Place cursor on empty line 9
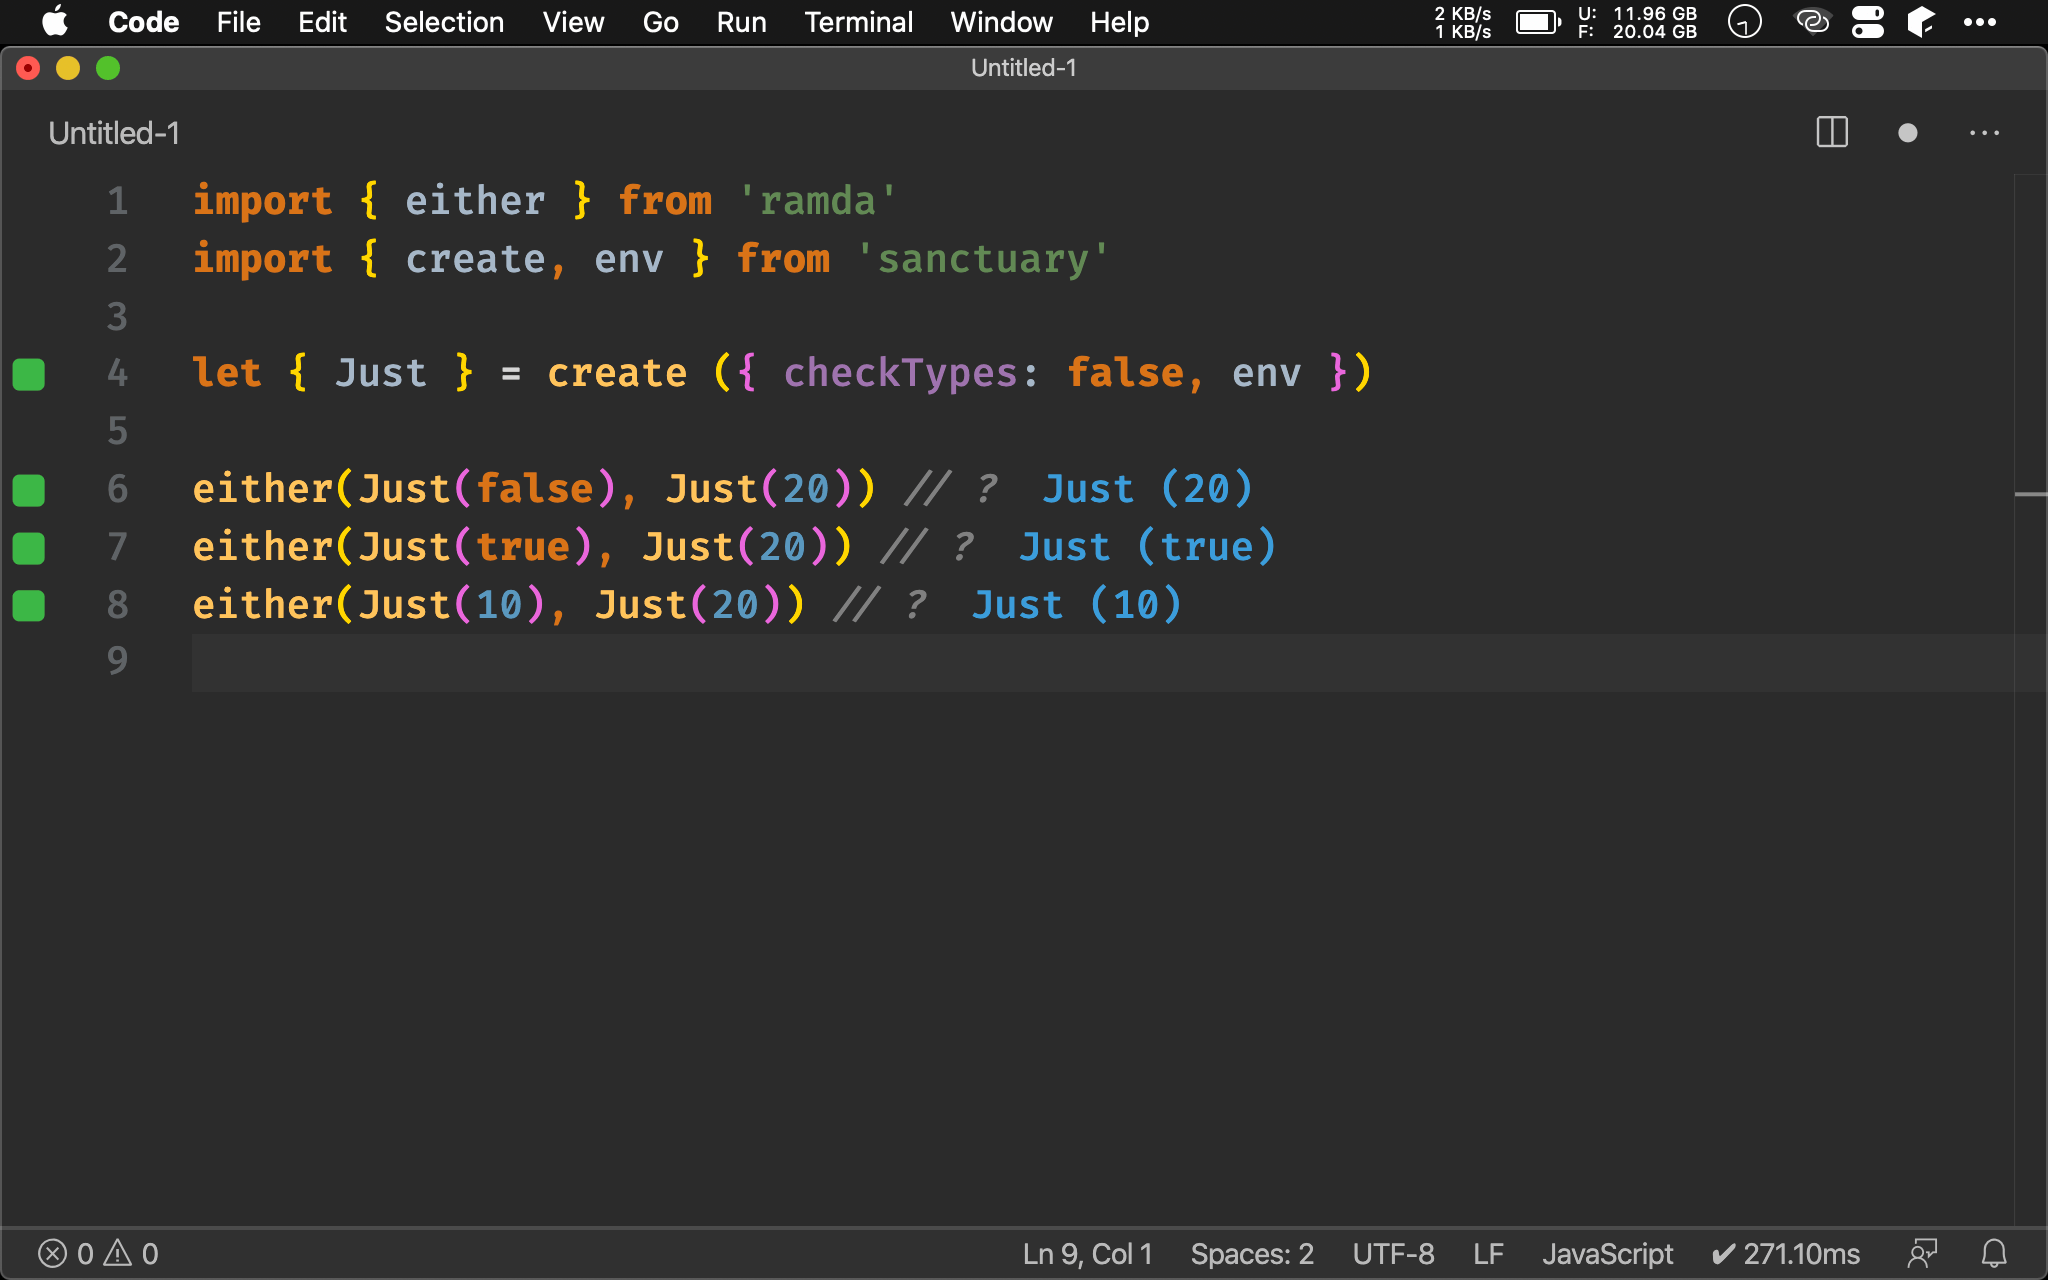This screenshot has height=1280, width=2048. [1102, 662]
